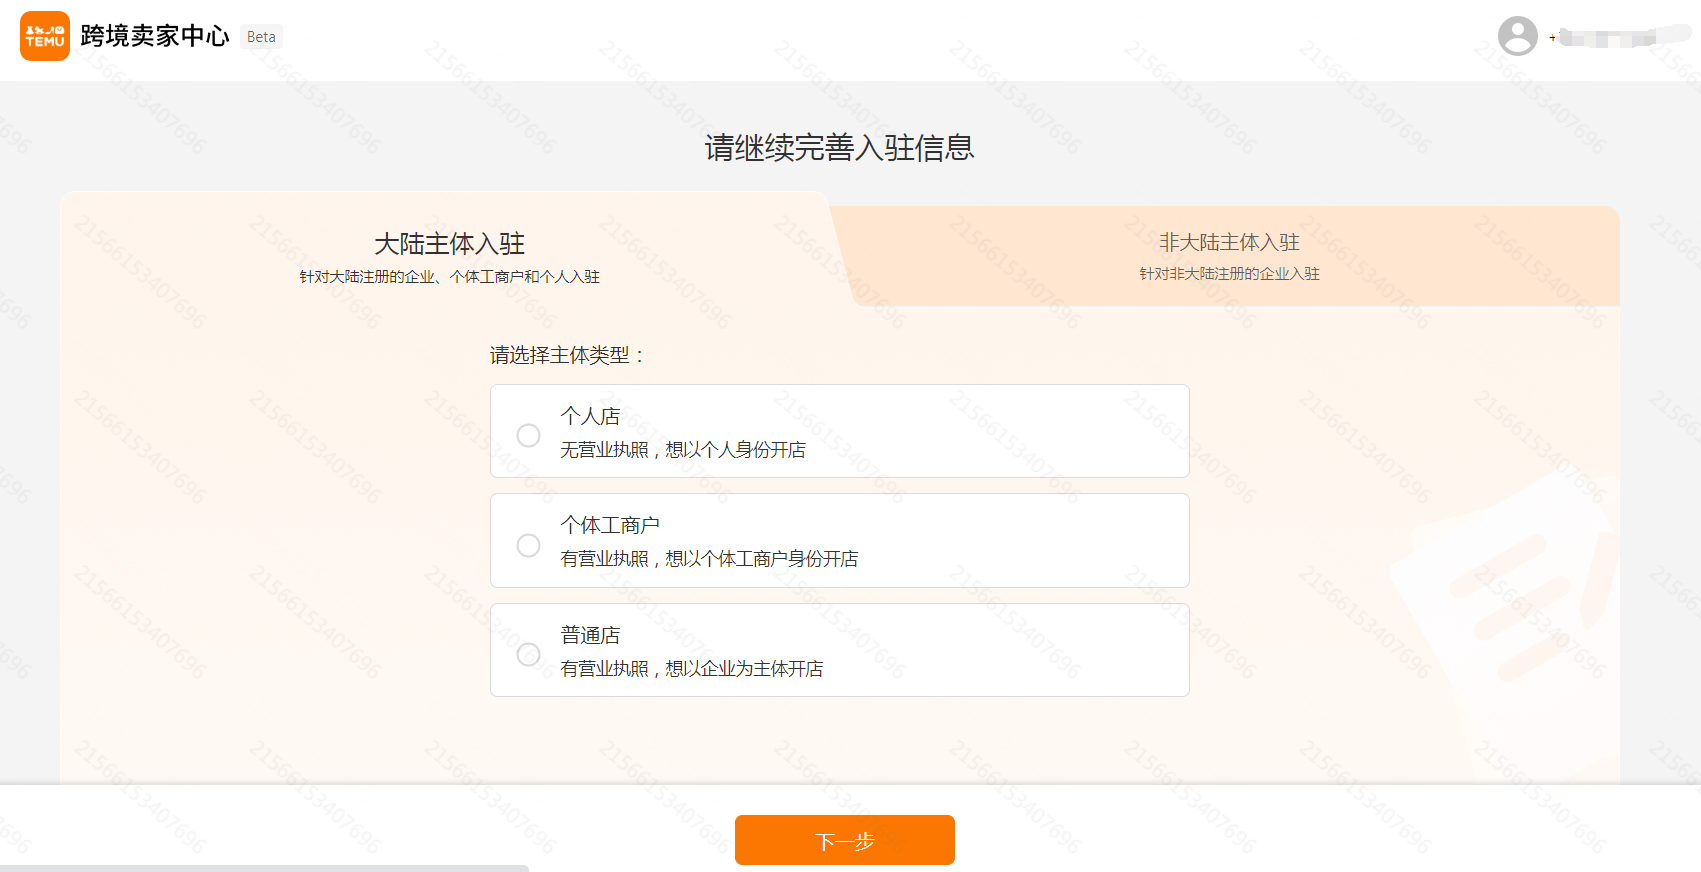The width and height of the screenshot is (1701, 872).
Task: Select the 个人店 radio button
Action: click(528, 435)
